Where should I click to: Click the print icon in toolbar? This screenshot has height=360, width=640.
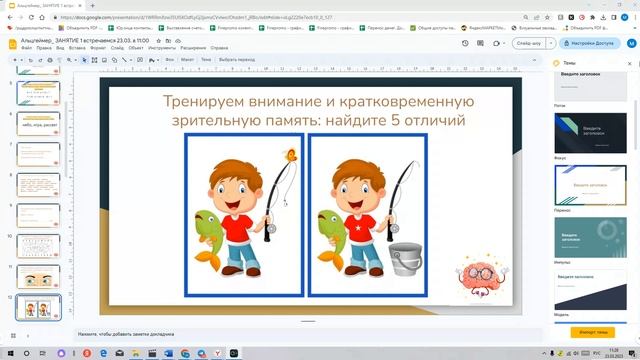click(50, 60)
